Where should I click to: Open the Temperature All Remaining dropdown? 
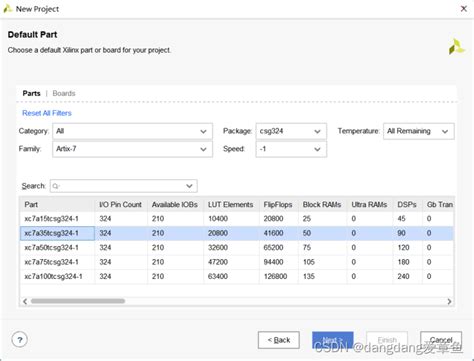point(419,131)
